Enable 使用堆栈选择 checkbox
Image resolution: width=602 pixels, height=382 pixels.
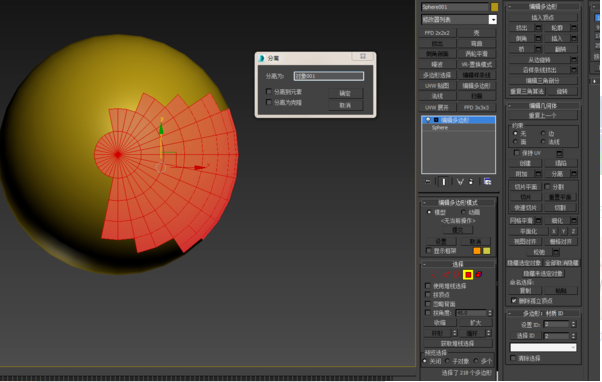428,286
